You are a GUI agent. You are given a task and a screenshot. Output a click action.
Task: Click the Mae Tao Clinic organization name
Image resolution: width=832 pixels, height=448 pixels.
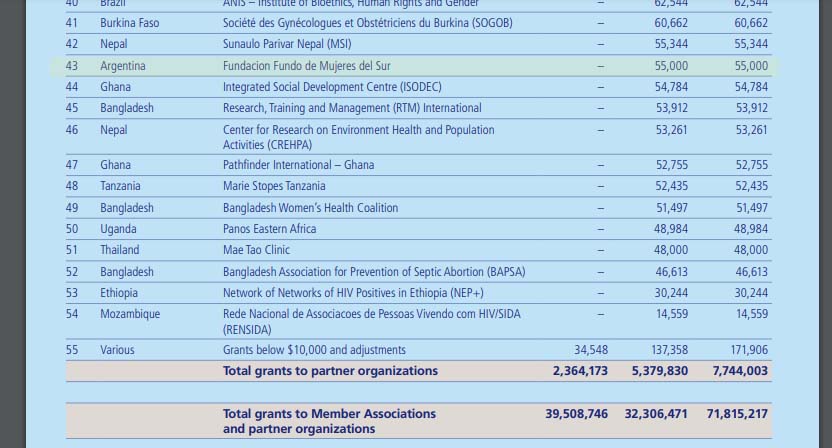tap(257, 250)
